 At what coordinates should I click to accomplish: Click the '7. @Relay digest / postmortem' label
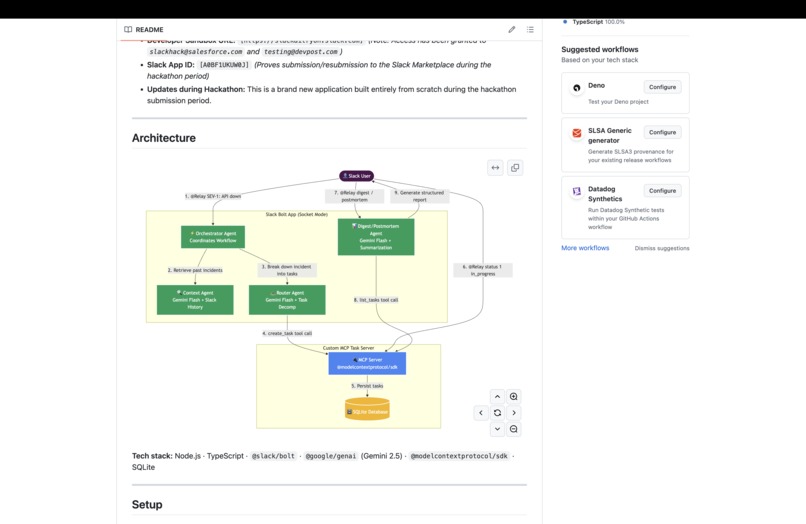click(x=354, y=196)
